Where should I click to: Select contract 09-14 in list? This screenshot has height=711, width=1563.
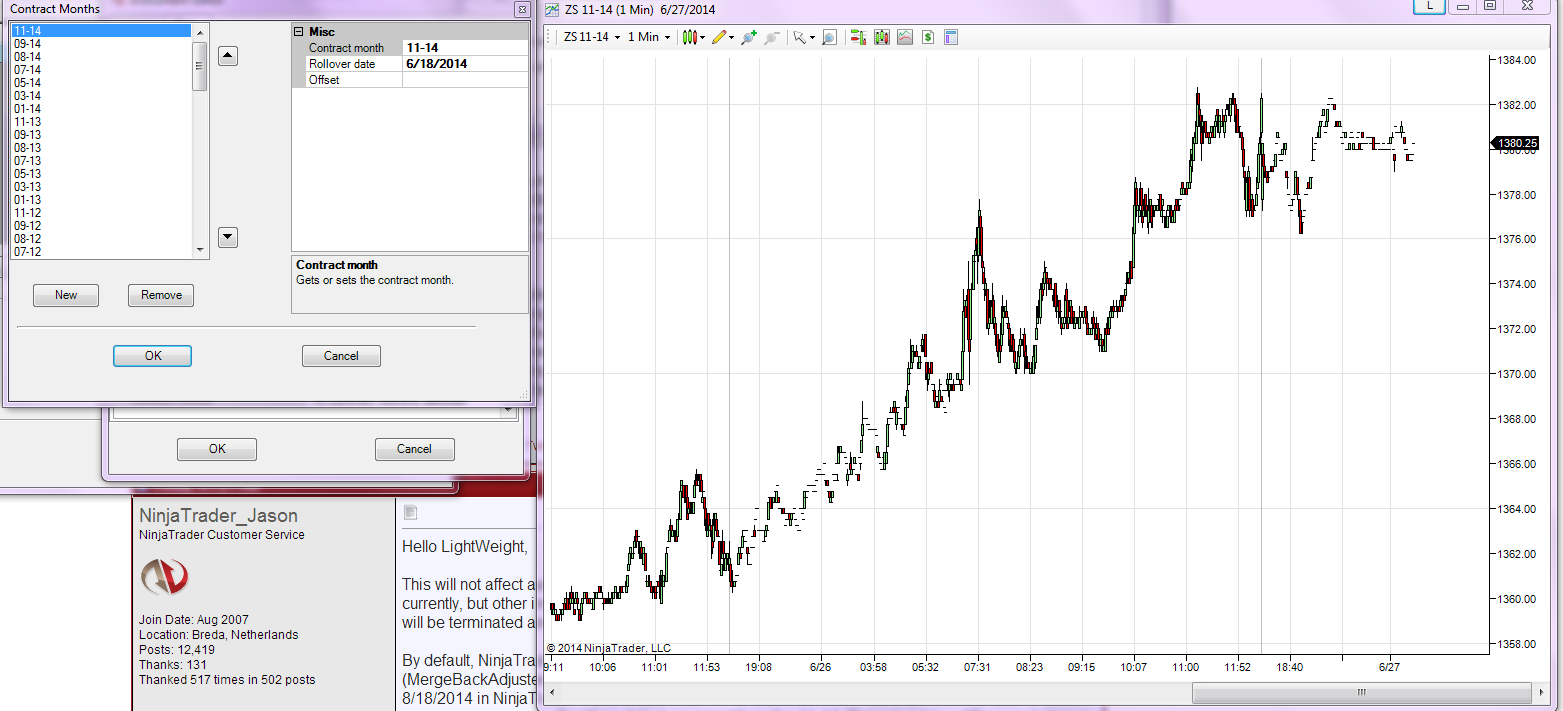coord(101,44)
